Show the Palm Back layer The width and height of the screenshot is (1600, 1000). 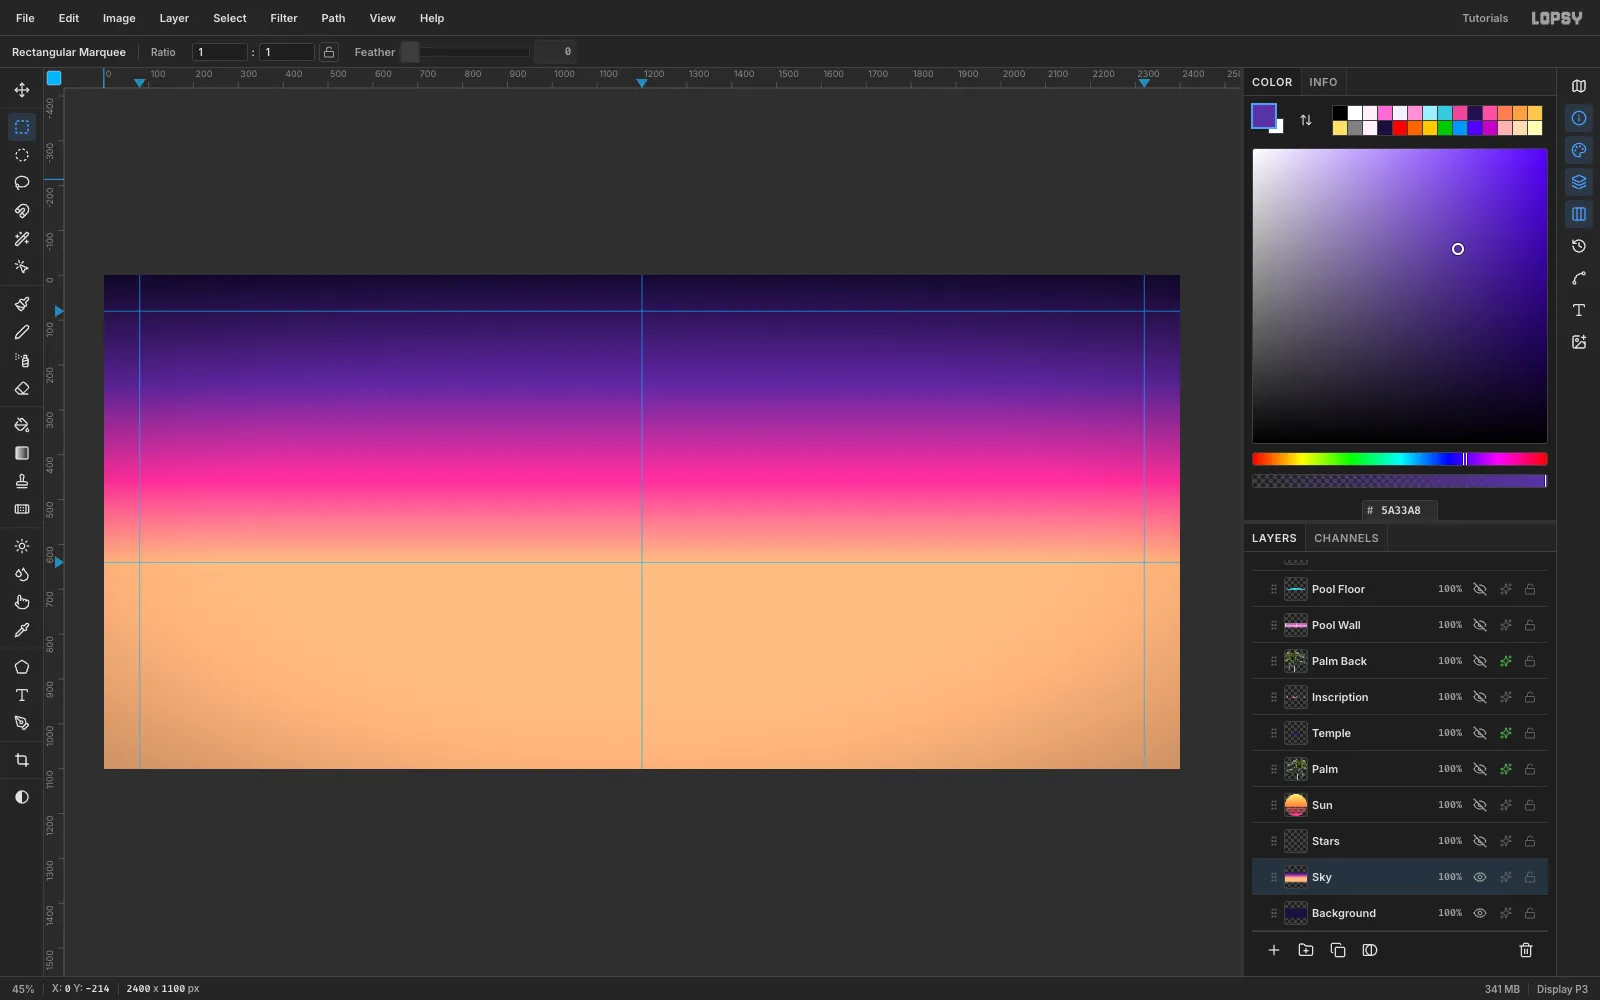click(1480, 661)
